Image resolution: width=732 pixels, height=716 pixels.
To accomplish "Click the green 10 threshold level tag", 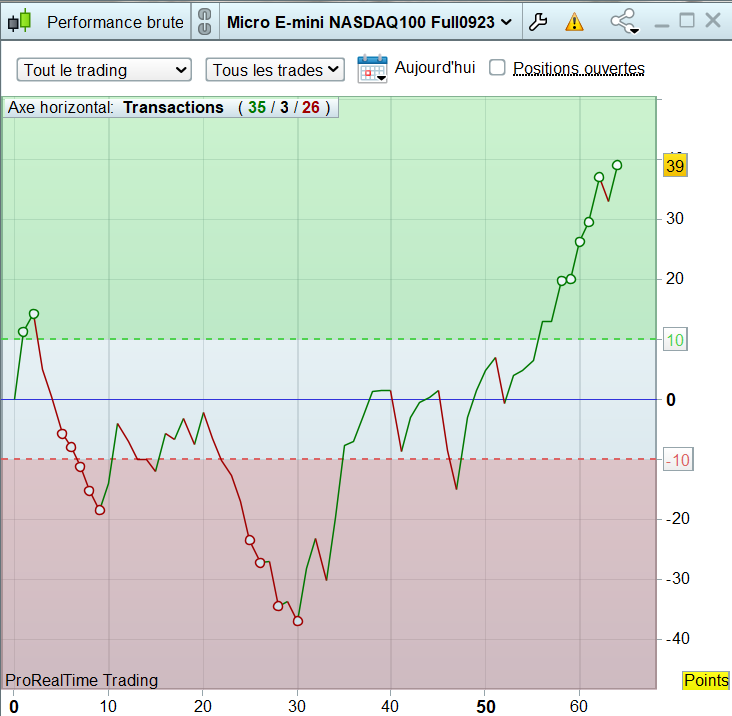I will [675, 340].
